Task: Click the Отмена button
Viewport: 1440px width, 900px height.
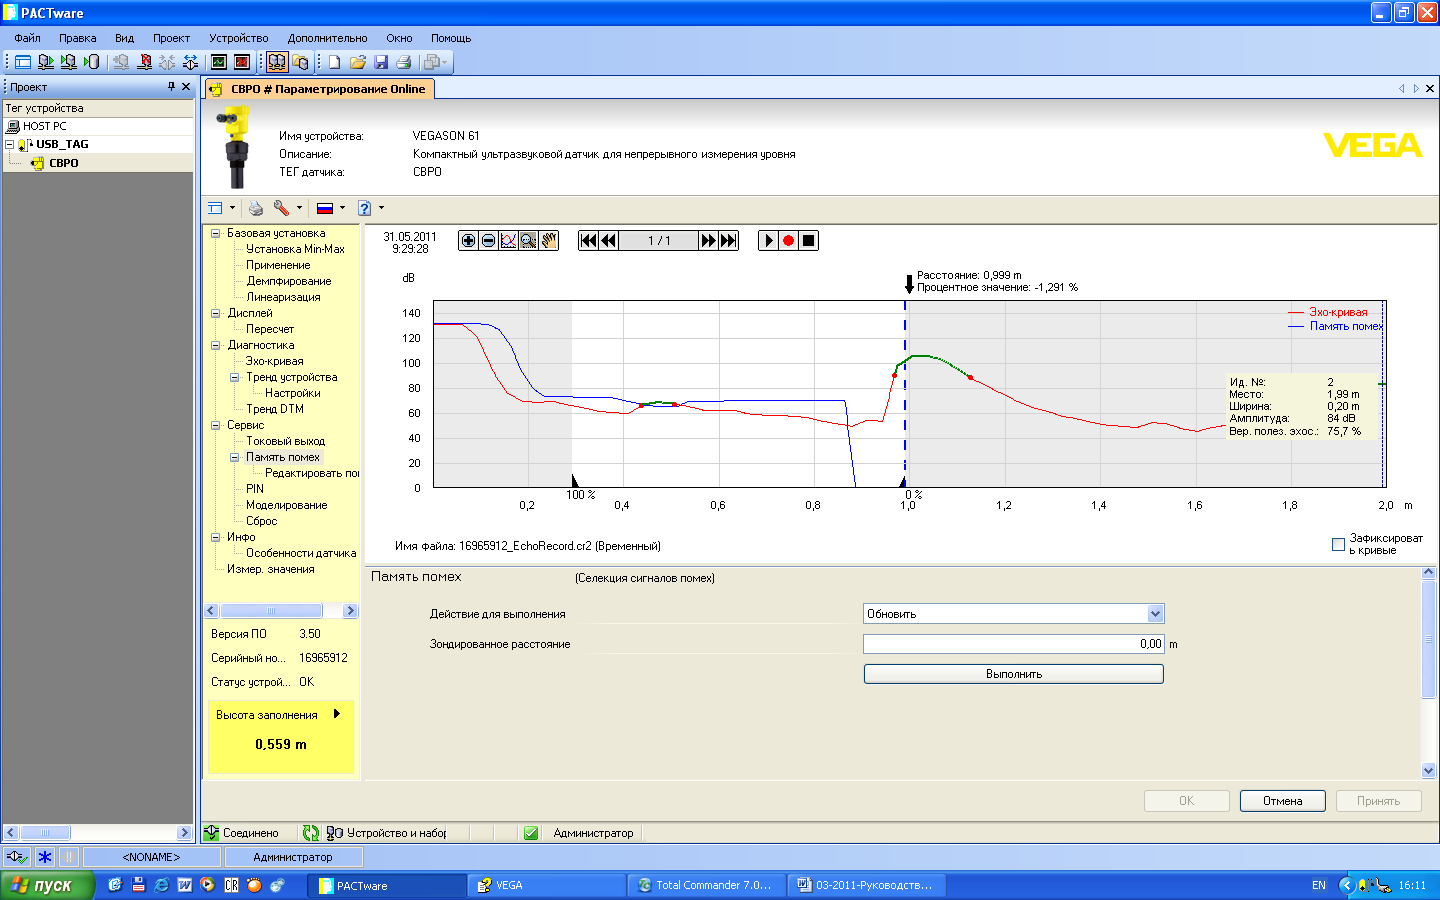Action: (x=1283, y=801)
